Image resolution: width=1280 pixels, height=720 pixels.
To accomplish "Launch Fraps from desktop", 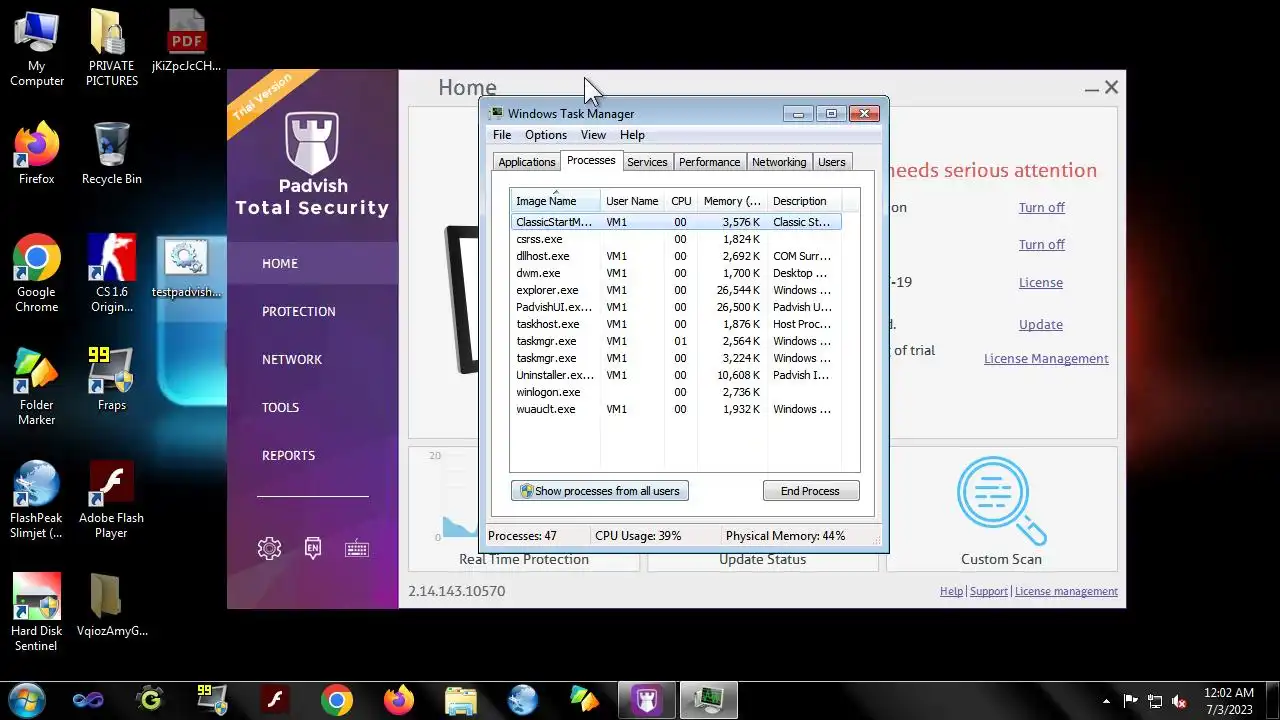I will click(111, 380).
